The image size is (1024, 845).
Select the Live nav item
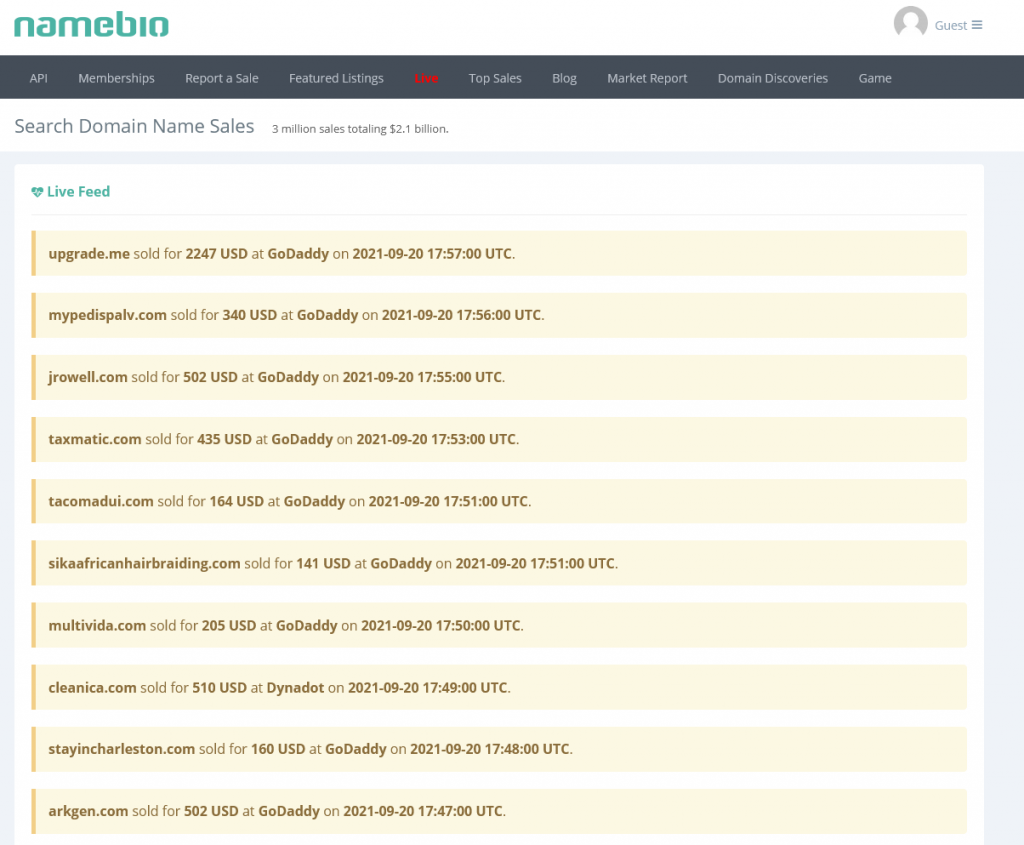(x=426, y=78)
